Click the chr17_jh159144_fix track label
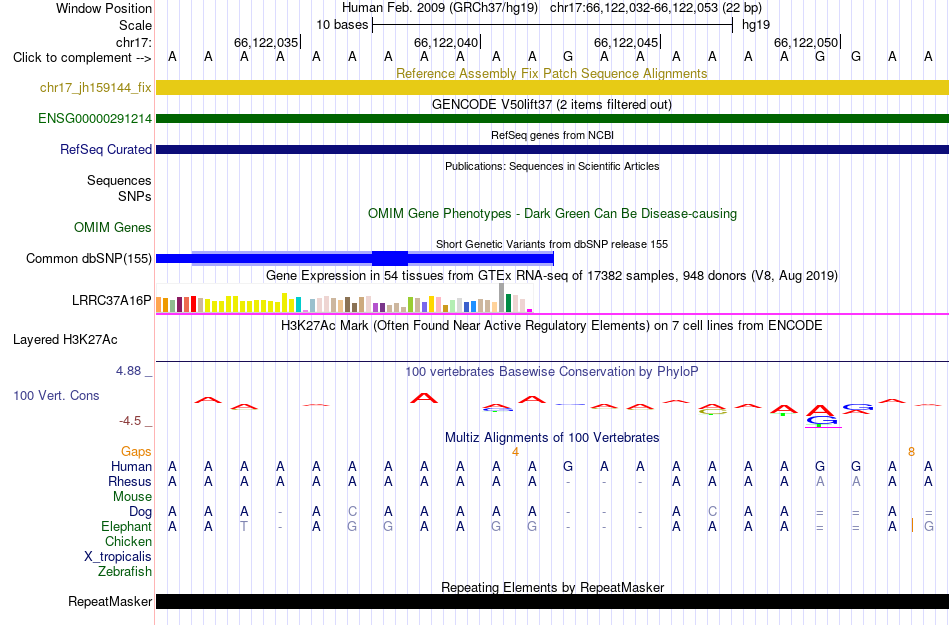Screen dimensions: 950x625 (x=96, y=88)
